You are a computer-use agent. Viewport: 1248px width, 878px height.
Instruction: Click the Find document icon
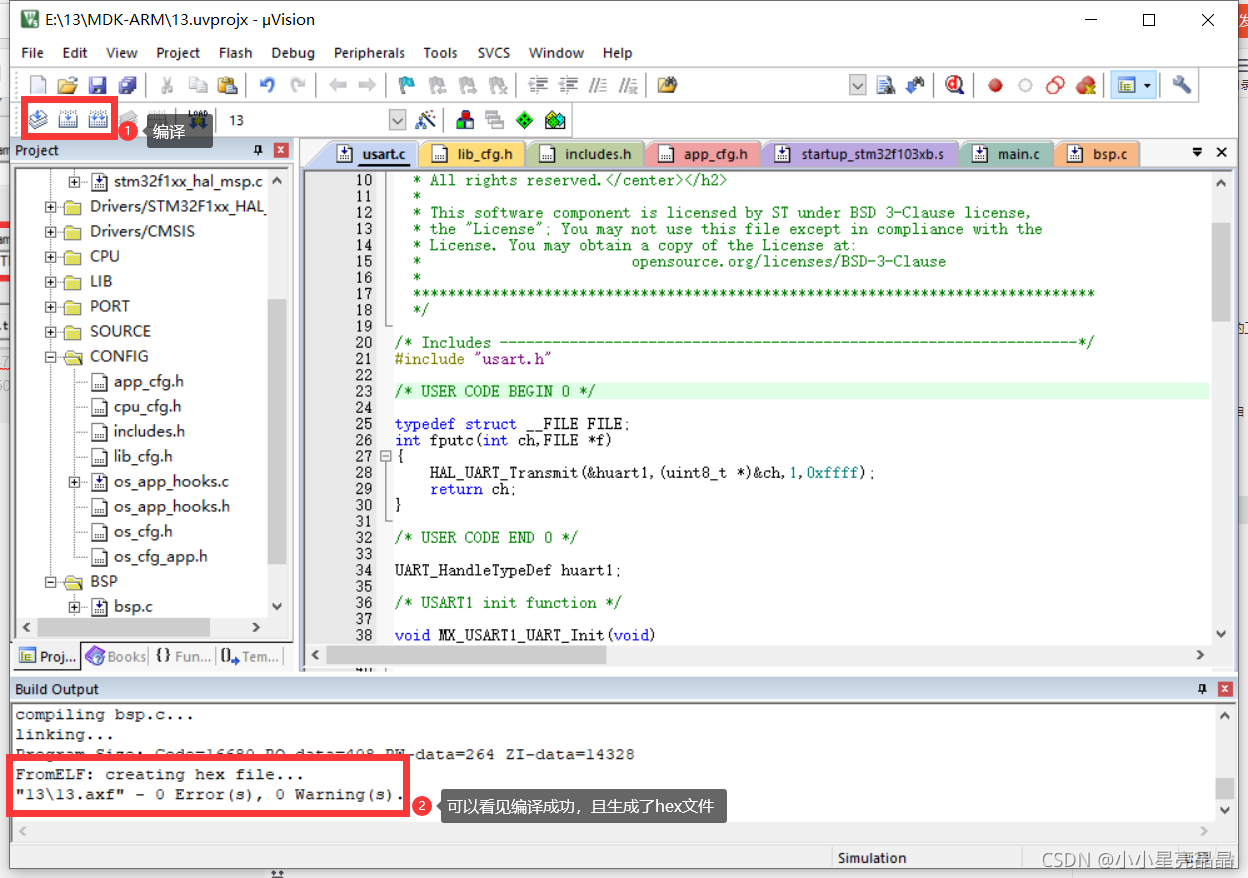(x=885, y=86)
